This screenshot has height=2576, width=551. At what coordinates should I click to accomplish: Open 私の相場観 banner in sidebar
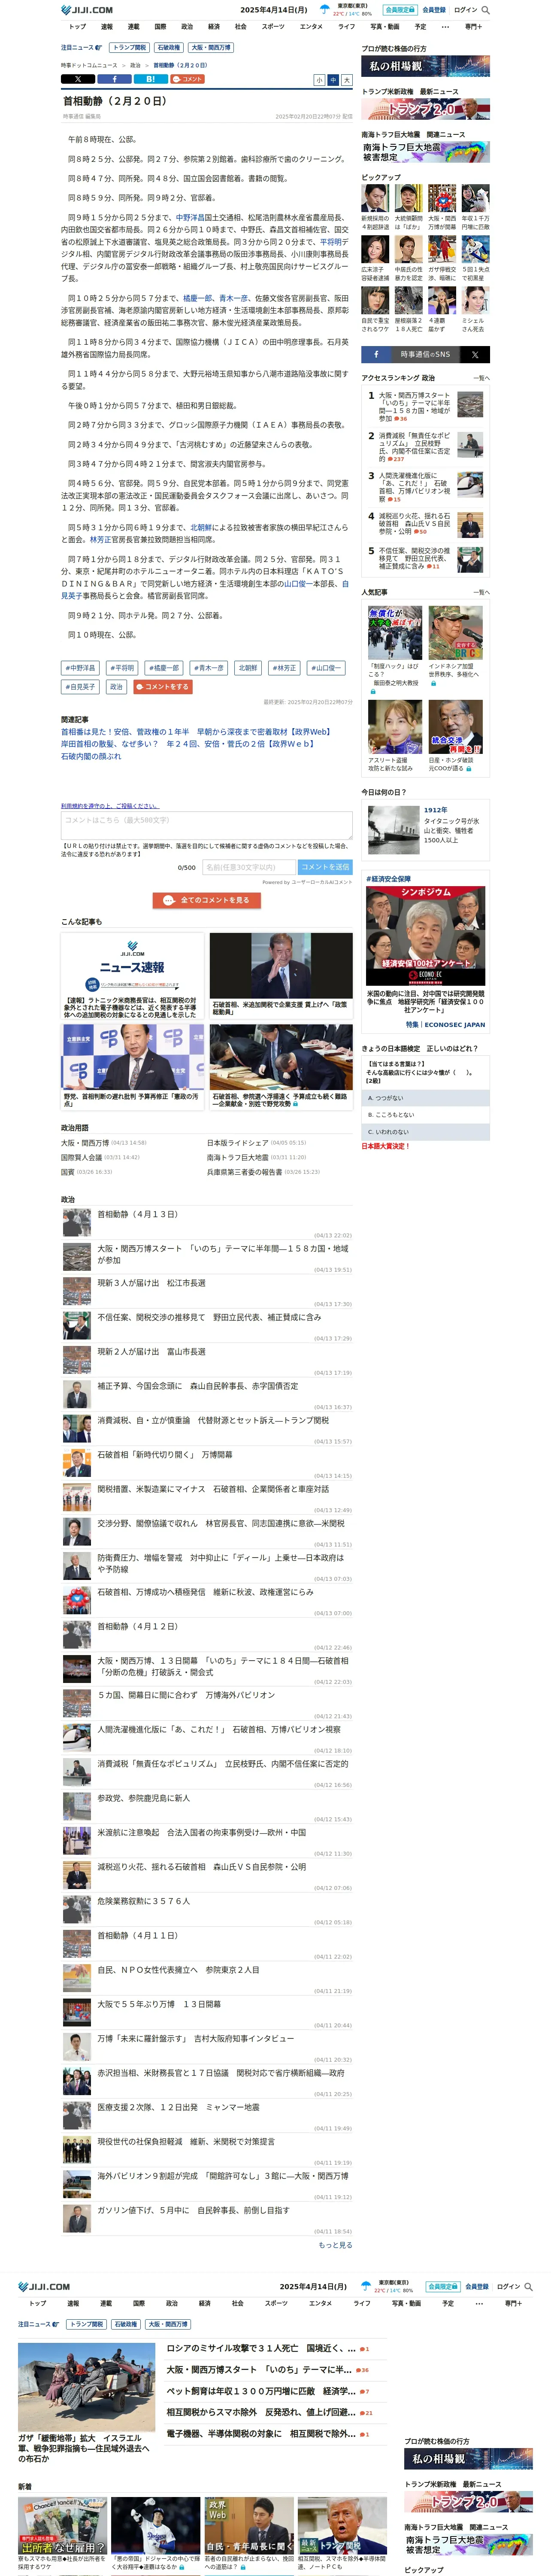tap(426, 67)
